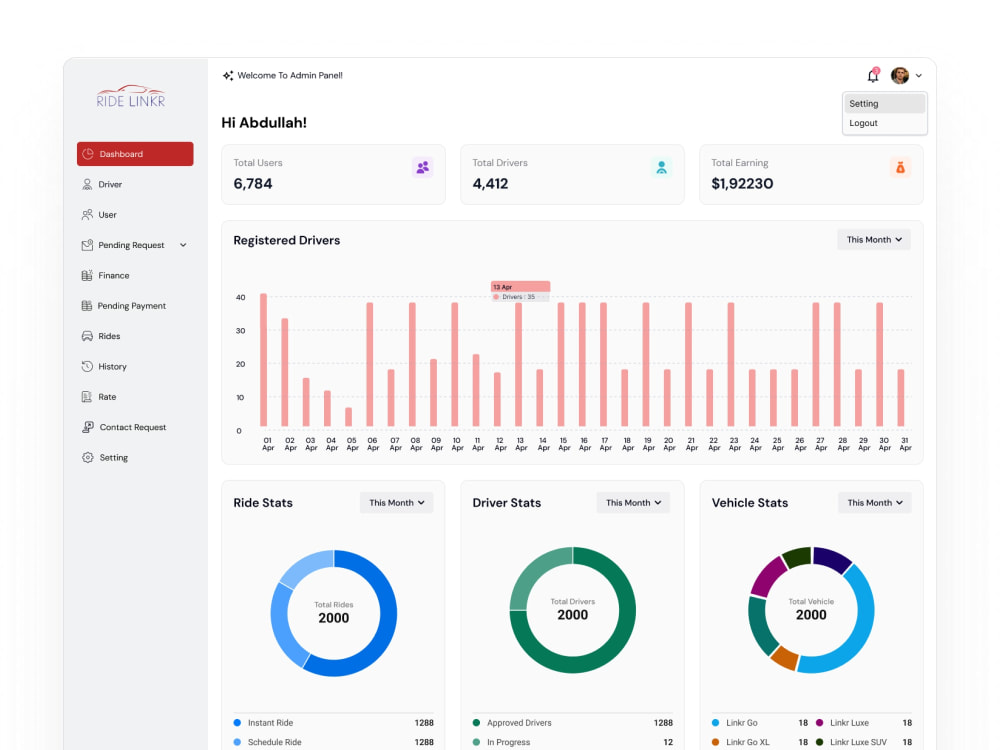The height and width of the screenshot is (750, 1000).
Task: Click the Rate receipt icon
Action: pos(87,397)
